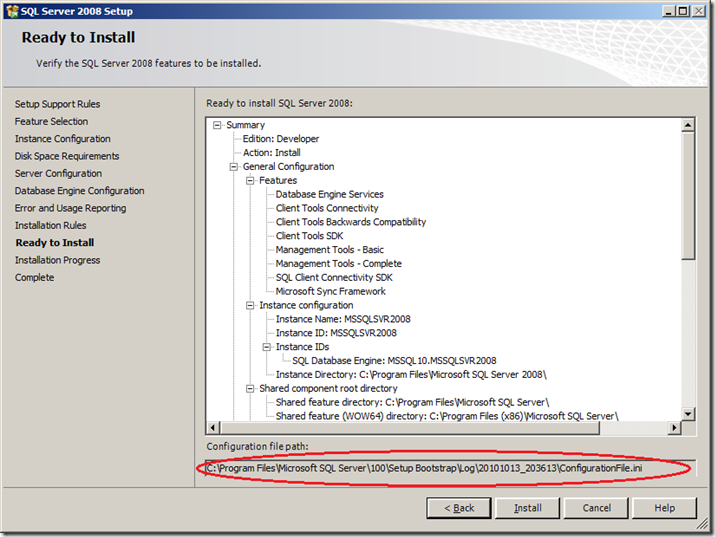The image size is (715, 537).
Task: Select Instance ID: MSSQLSVR2008 row
Action: [x=337, y=333]
